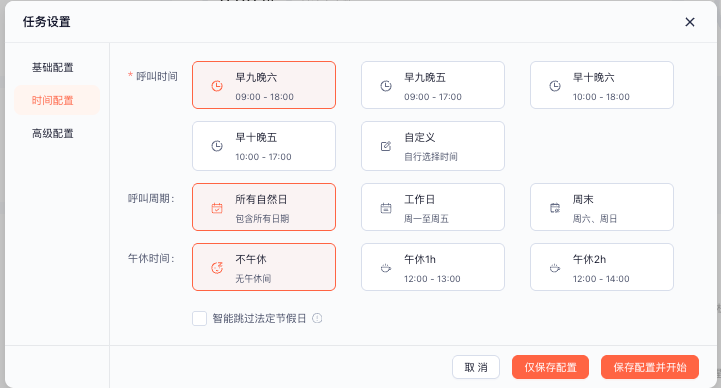Viewport: 721px width, 388px height.
Task: Click calendar icon in 周末 card
Action: (x=555, y=208)
